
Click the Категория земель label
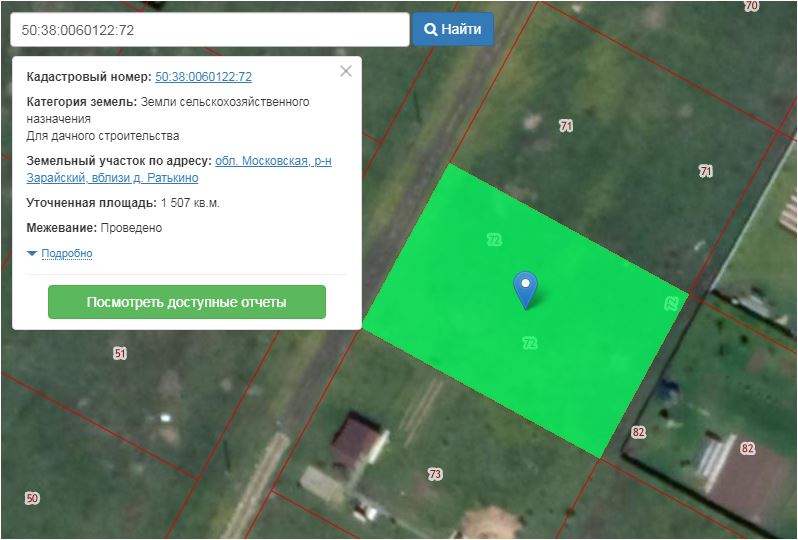point(81,102)
